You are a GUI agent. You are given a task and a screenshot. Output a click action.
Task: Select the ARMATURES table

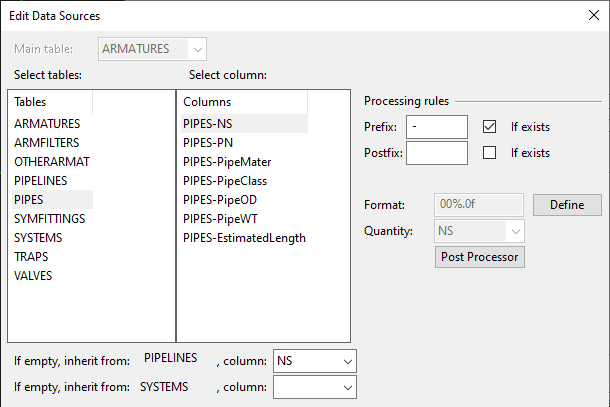45,124
